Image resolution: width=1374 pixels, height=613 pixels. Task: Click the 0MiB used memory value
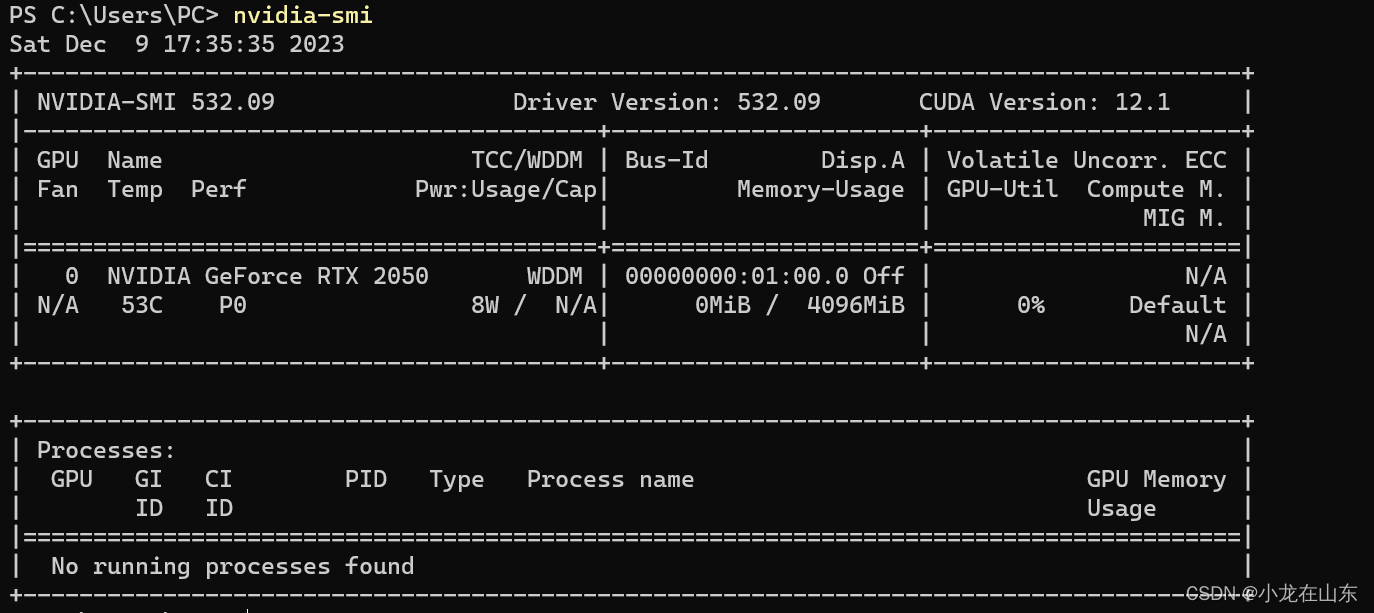point(723,305)
